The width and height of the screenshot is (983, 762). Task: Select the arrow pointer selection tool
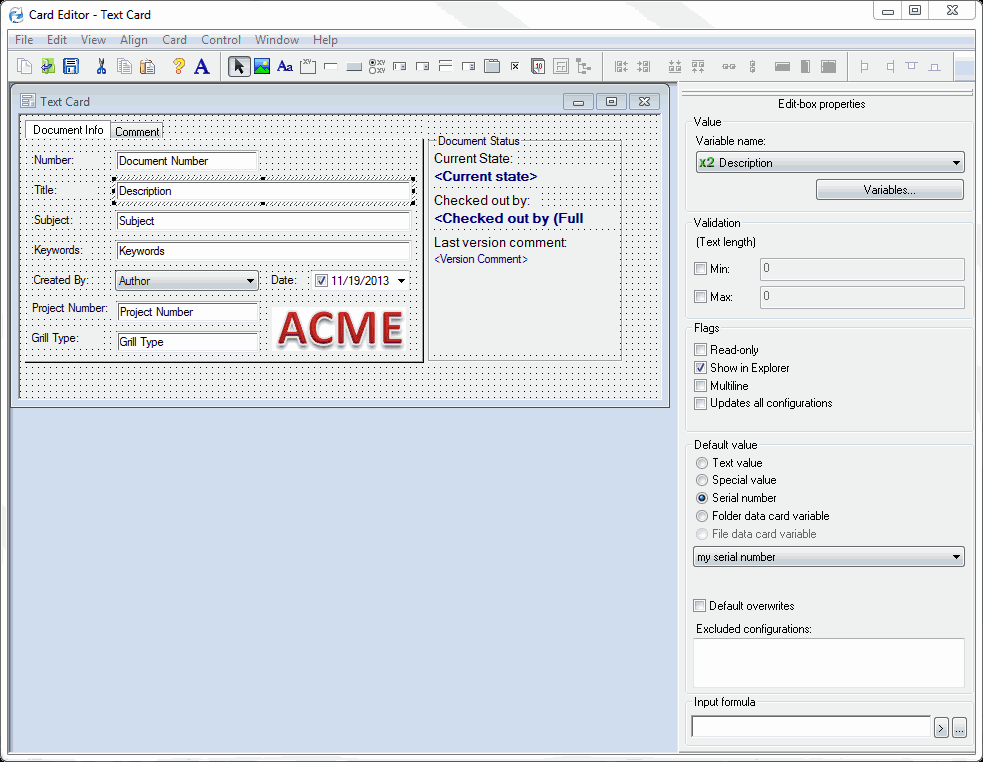[x=238, y=67]
